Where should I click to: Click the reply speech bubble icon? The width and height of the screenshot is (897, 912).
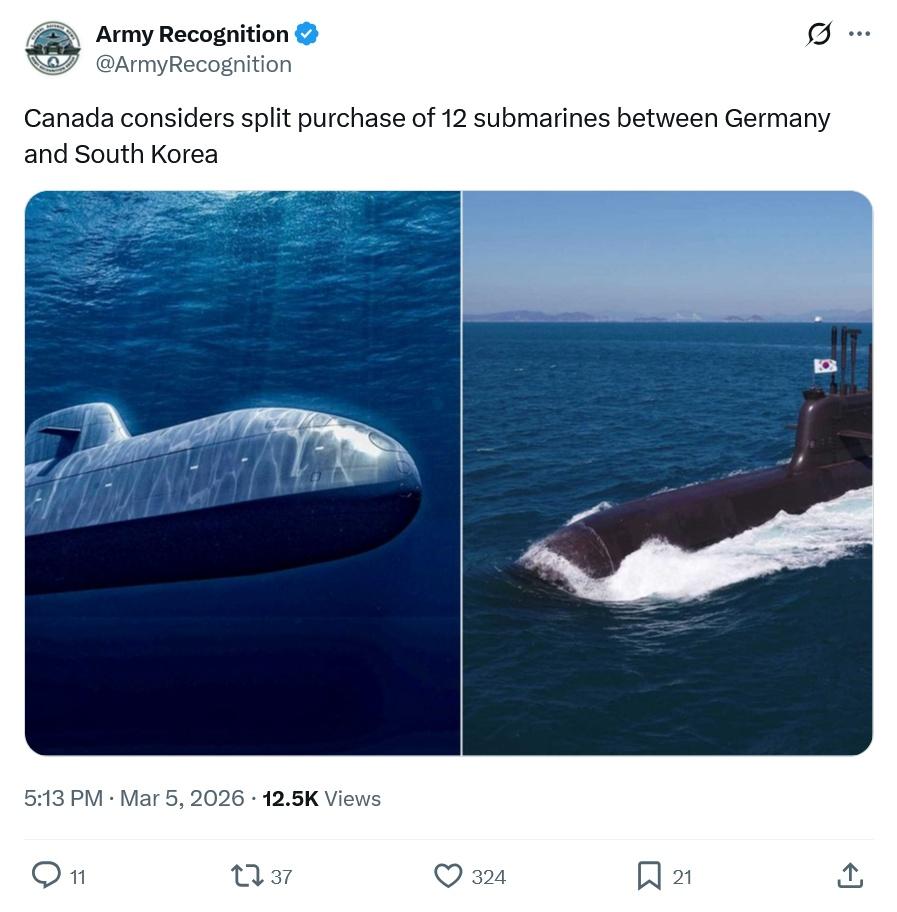45,875
